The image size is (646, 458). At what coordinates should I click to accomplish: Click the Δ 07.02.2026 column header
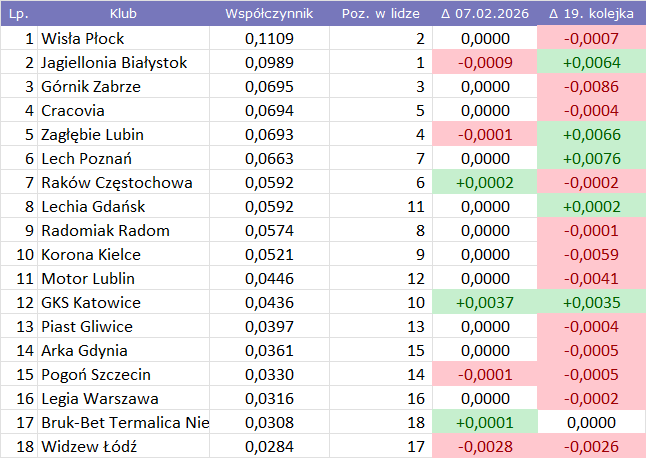click(x=483, y=14)
